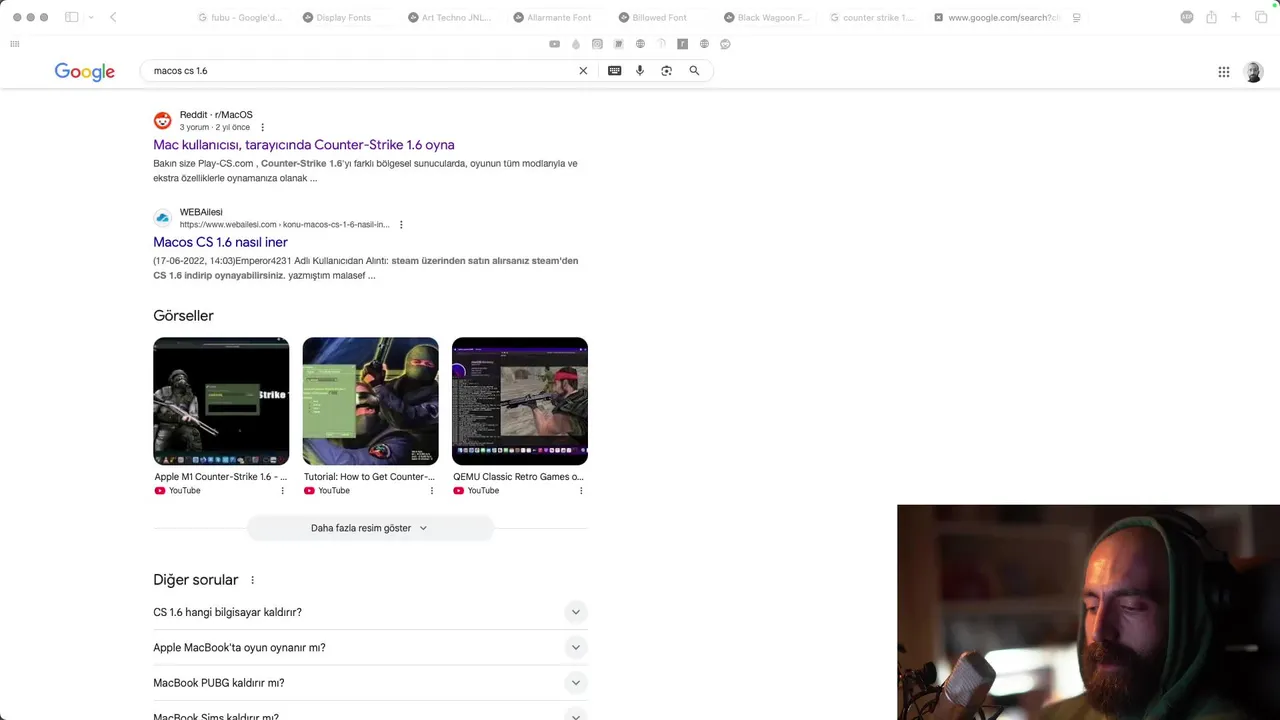Expand Daha fazla resim göster
This screenshot has height=720, width=1280.
click(370, 528)
